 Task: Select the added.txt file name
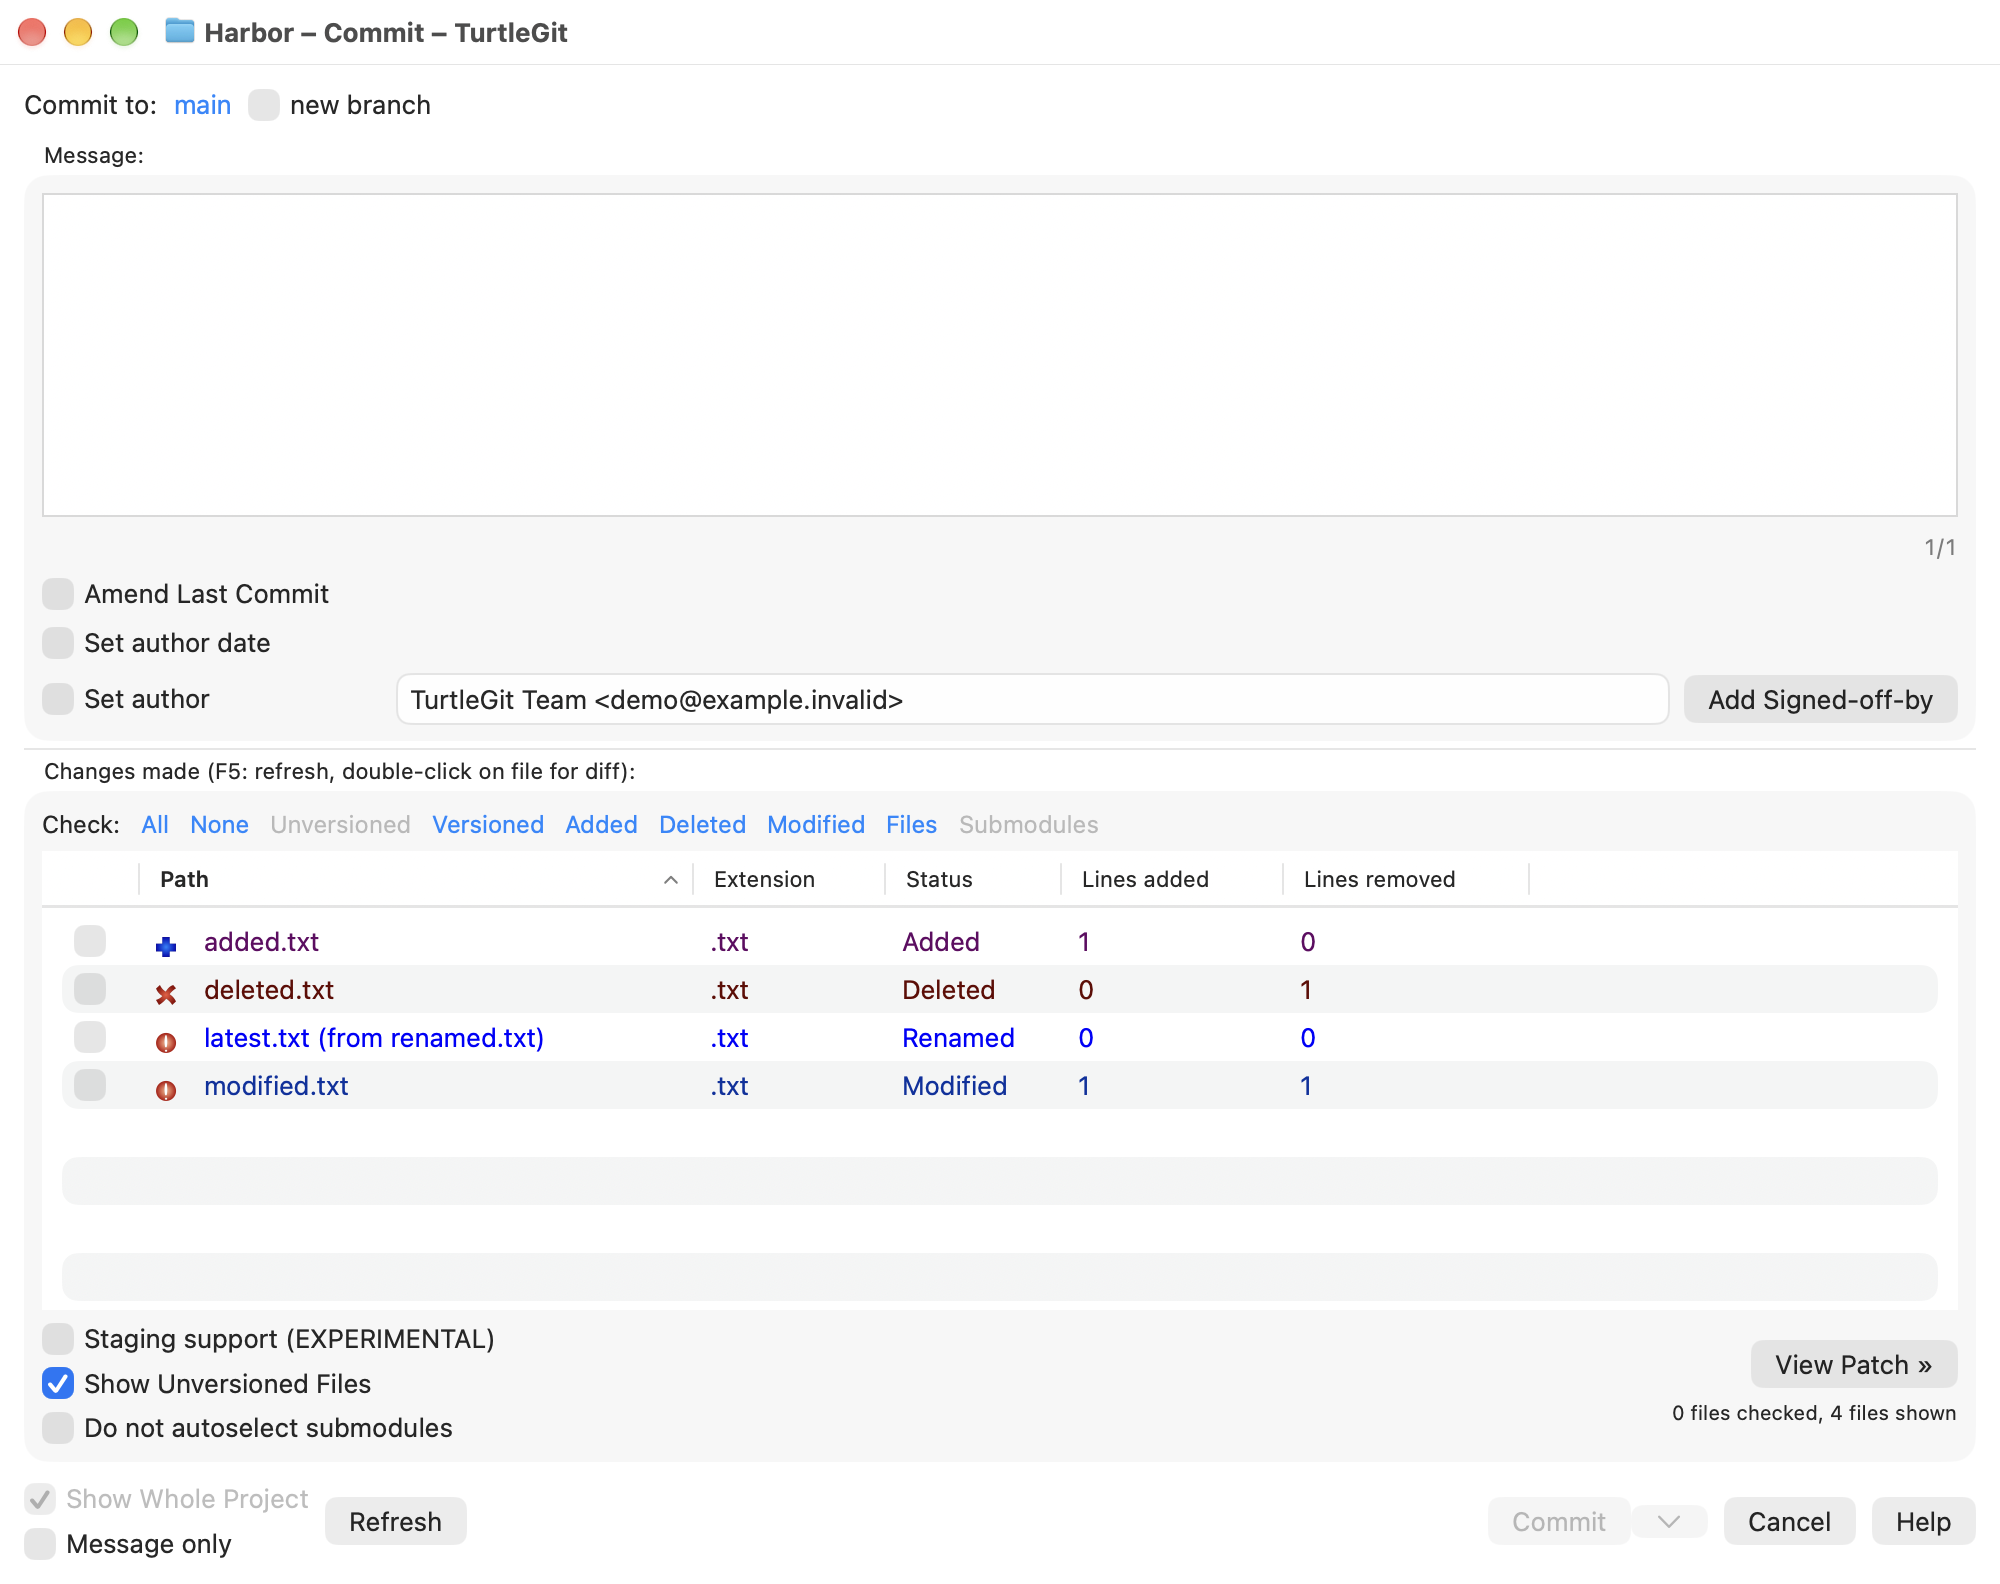tap(261, 942)
